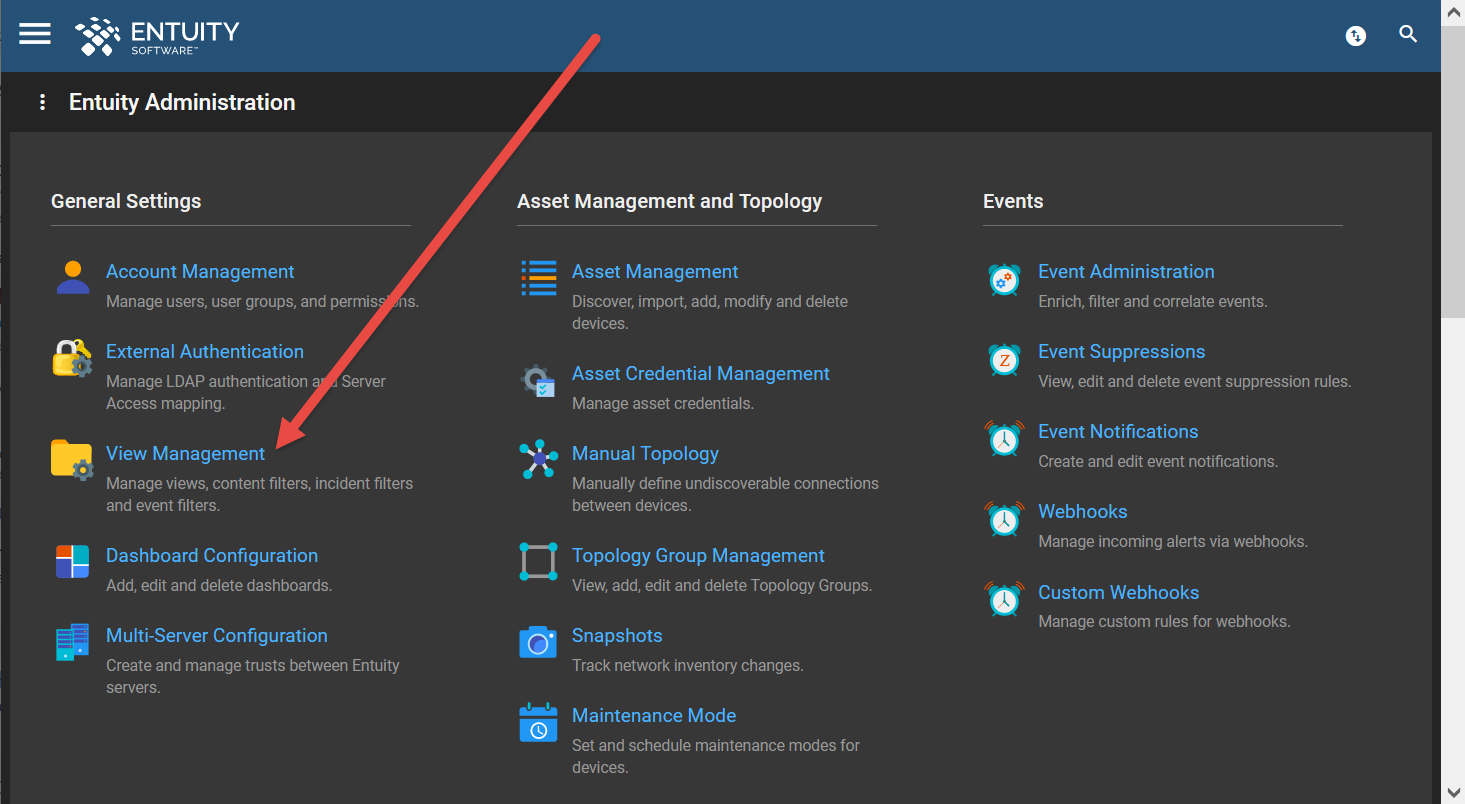Click 'Manage custom rules for webhooks.' description

(x=1164, y=621)
